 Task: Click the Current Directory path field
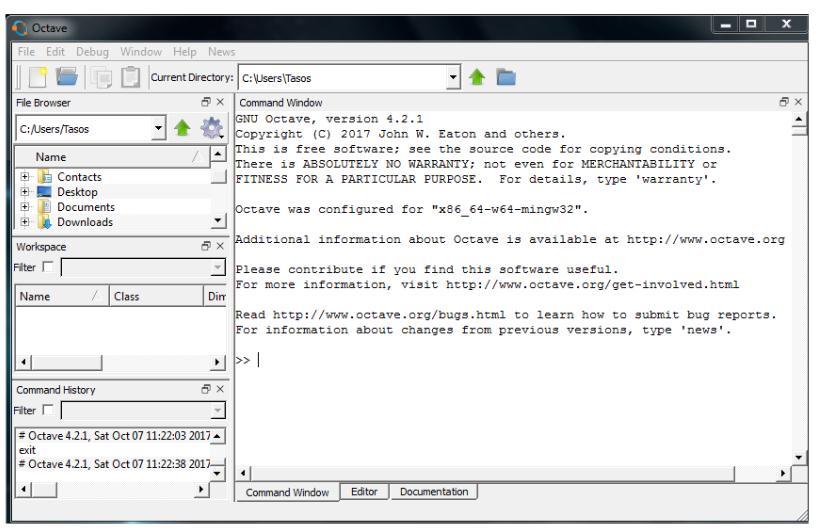click(343, 78)
